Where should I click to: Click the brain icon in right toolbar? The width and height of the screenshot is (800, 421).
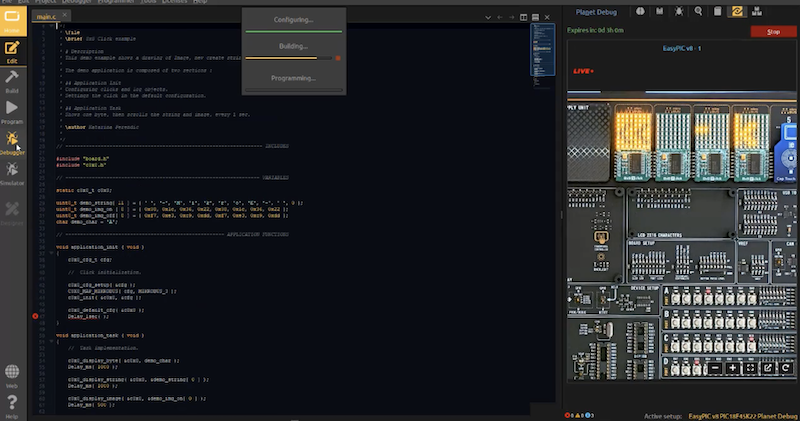[640, 11]
